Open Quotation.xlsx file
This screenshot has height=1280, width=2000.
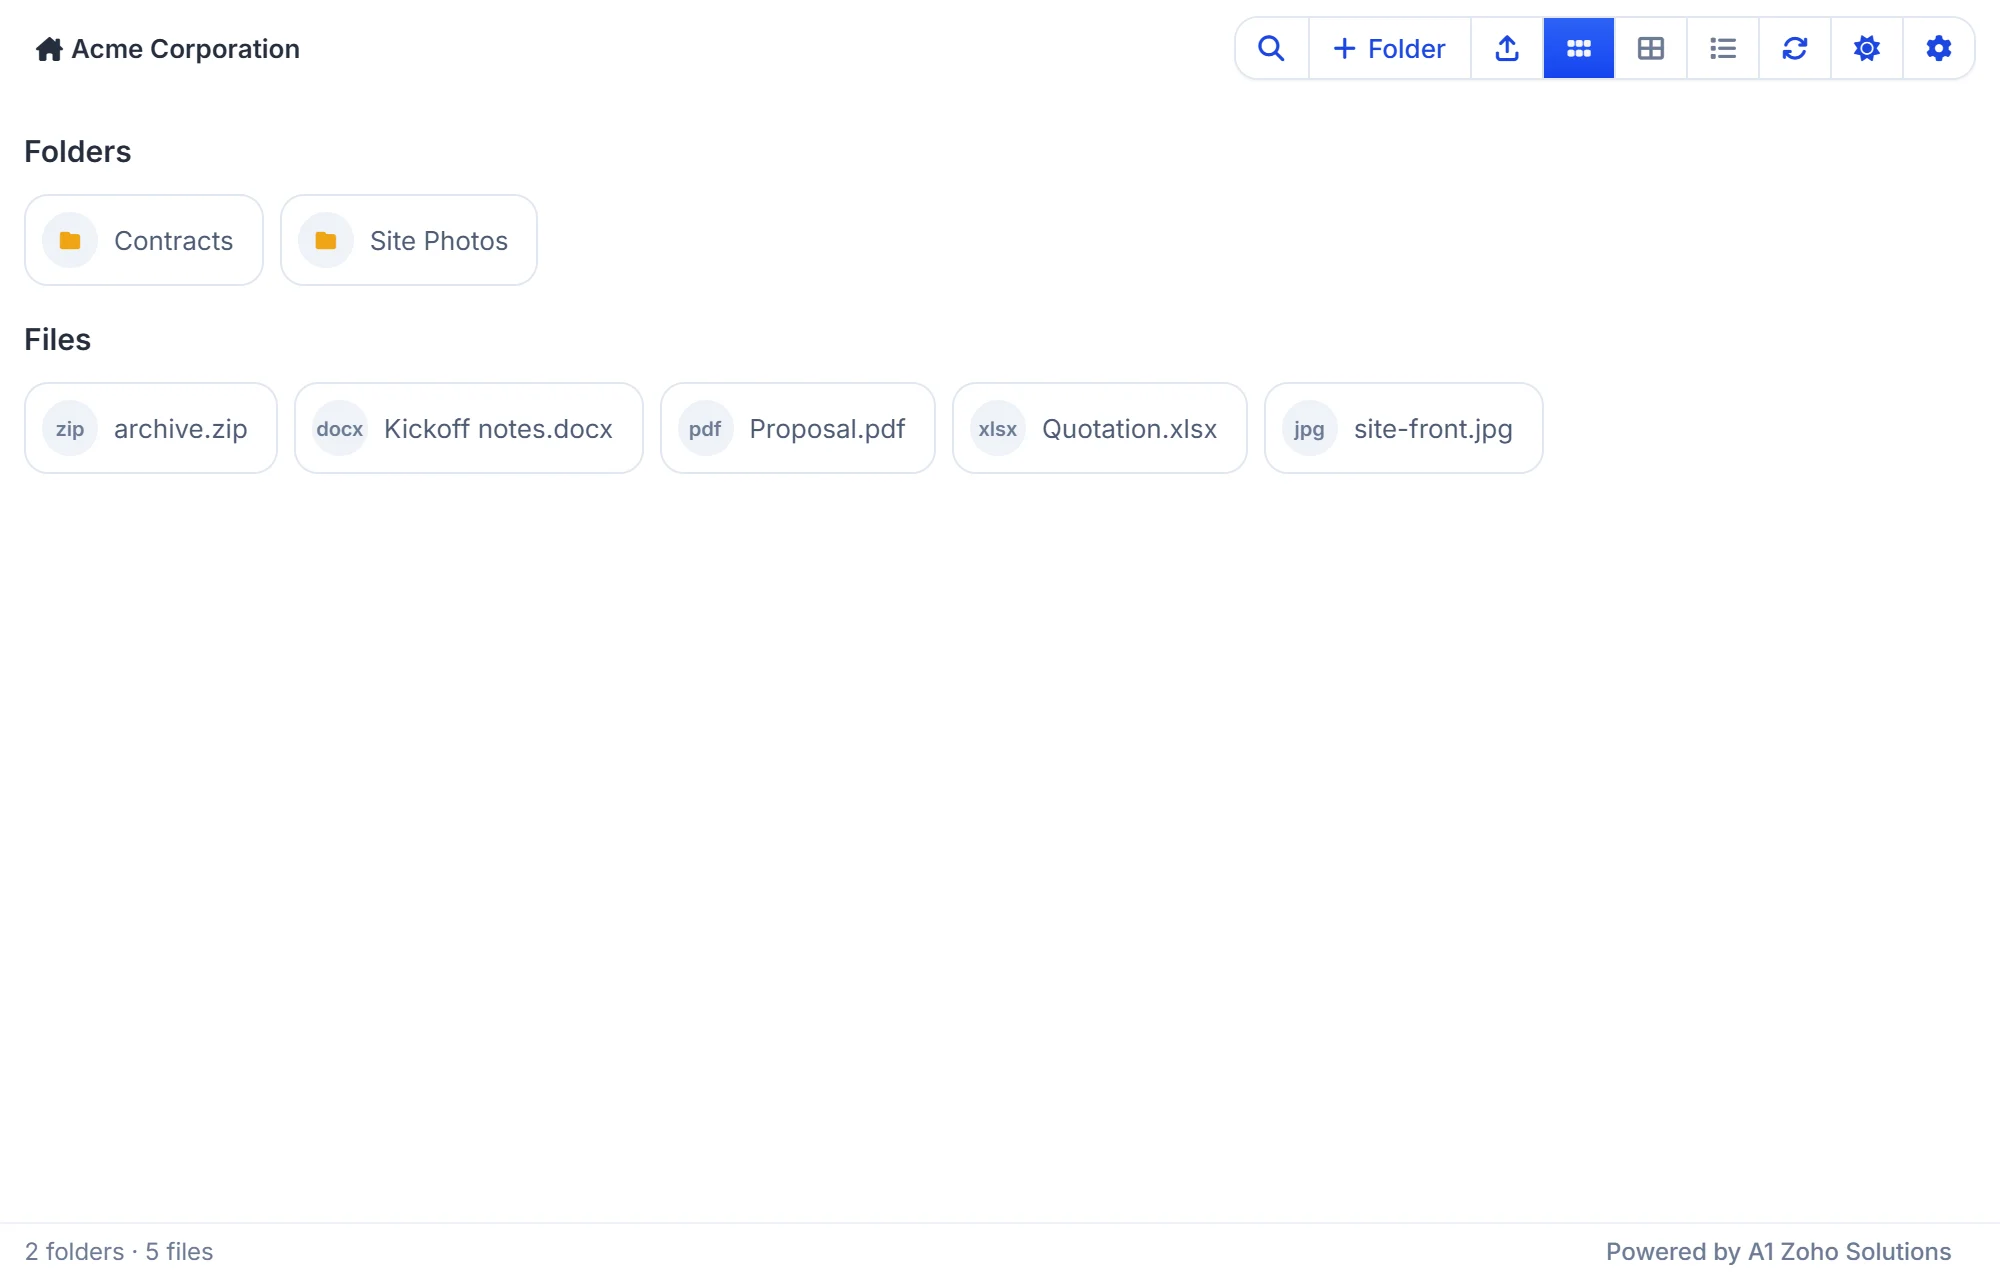1100,428
